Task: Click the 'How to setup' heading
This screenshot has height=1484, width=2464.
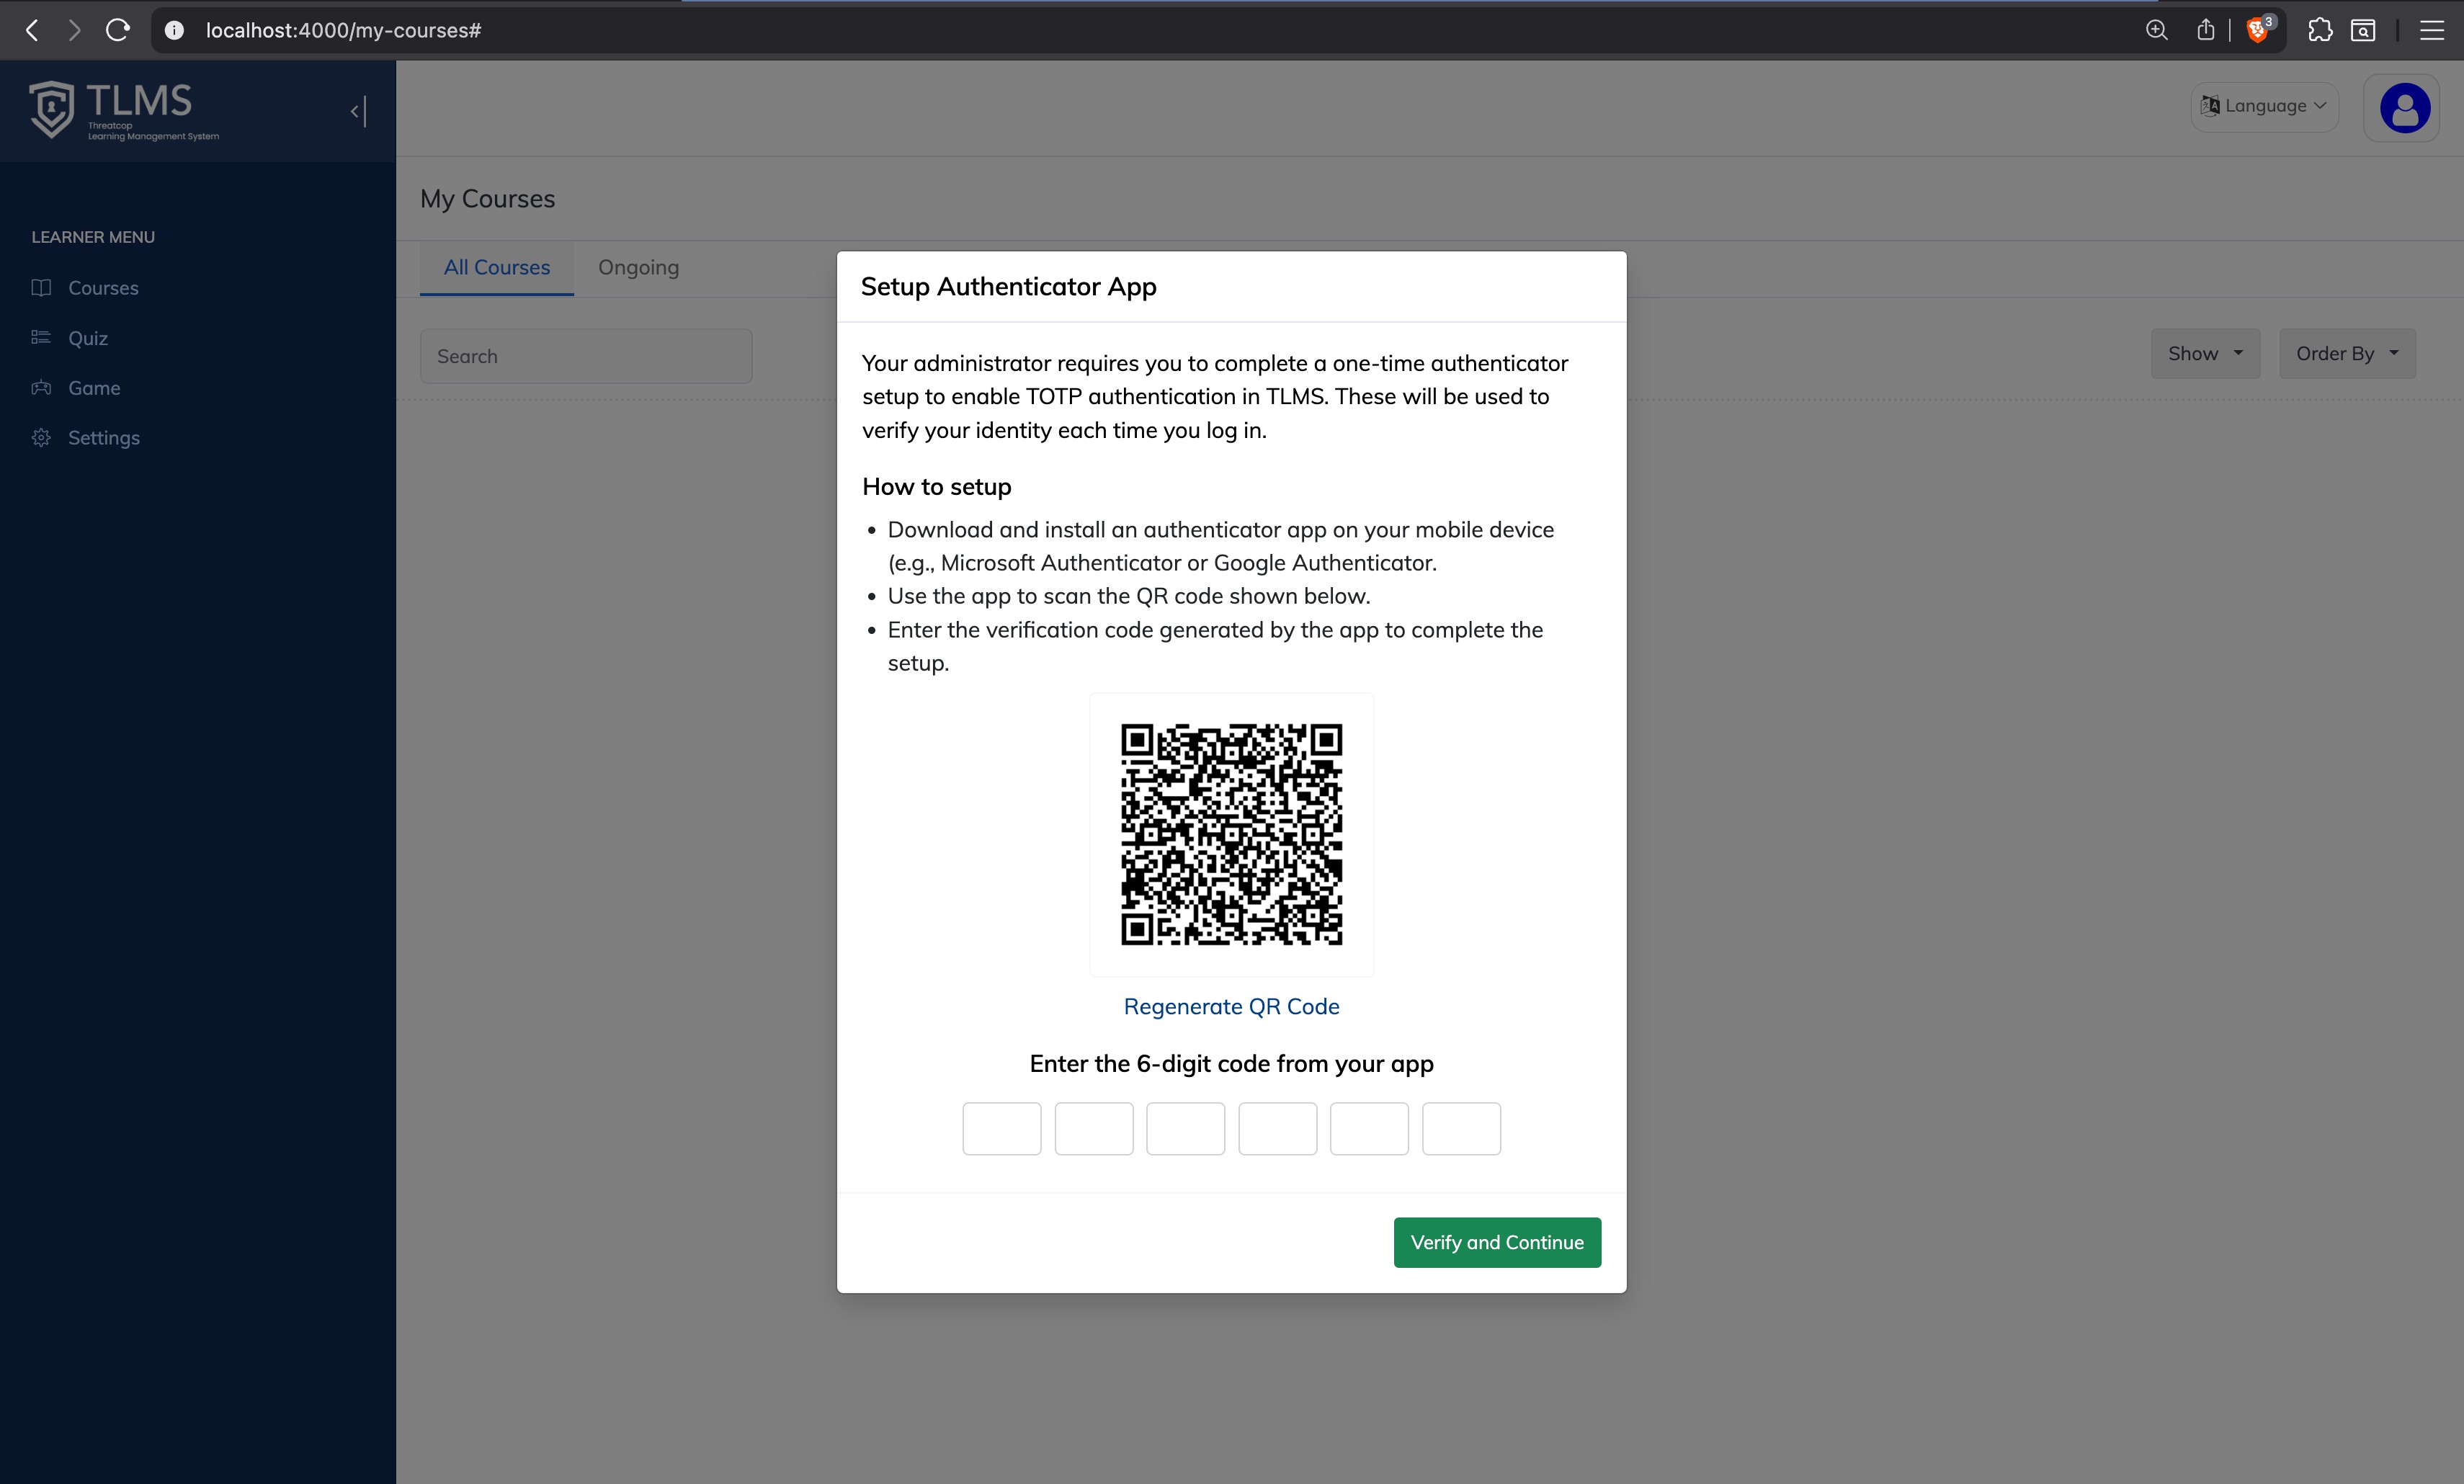Action: click(x=936, y=486)
